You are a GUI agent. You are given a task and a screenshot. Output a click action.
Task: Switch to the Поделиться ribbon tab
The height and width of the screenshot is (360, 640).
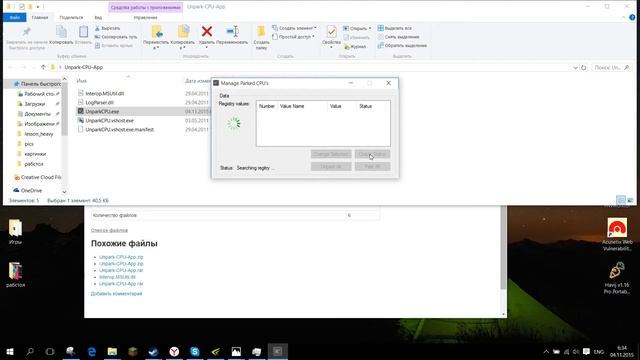tap(71, 18)
